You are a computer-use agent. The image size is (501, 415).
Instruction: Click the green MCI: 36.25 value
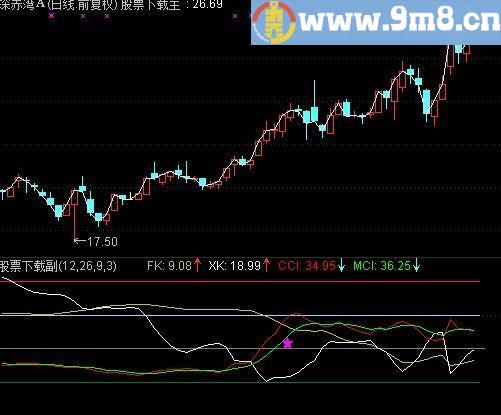pos(382,266)
